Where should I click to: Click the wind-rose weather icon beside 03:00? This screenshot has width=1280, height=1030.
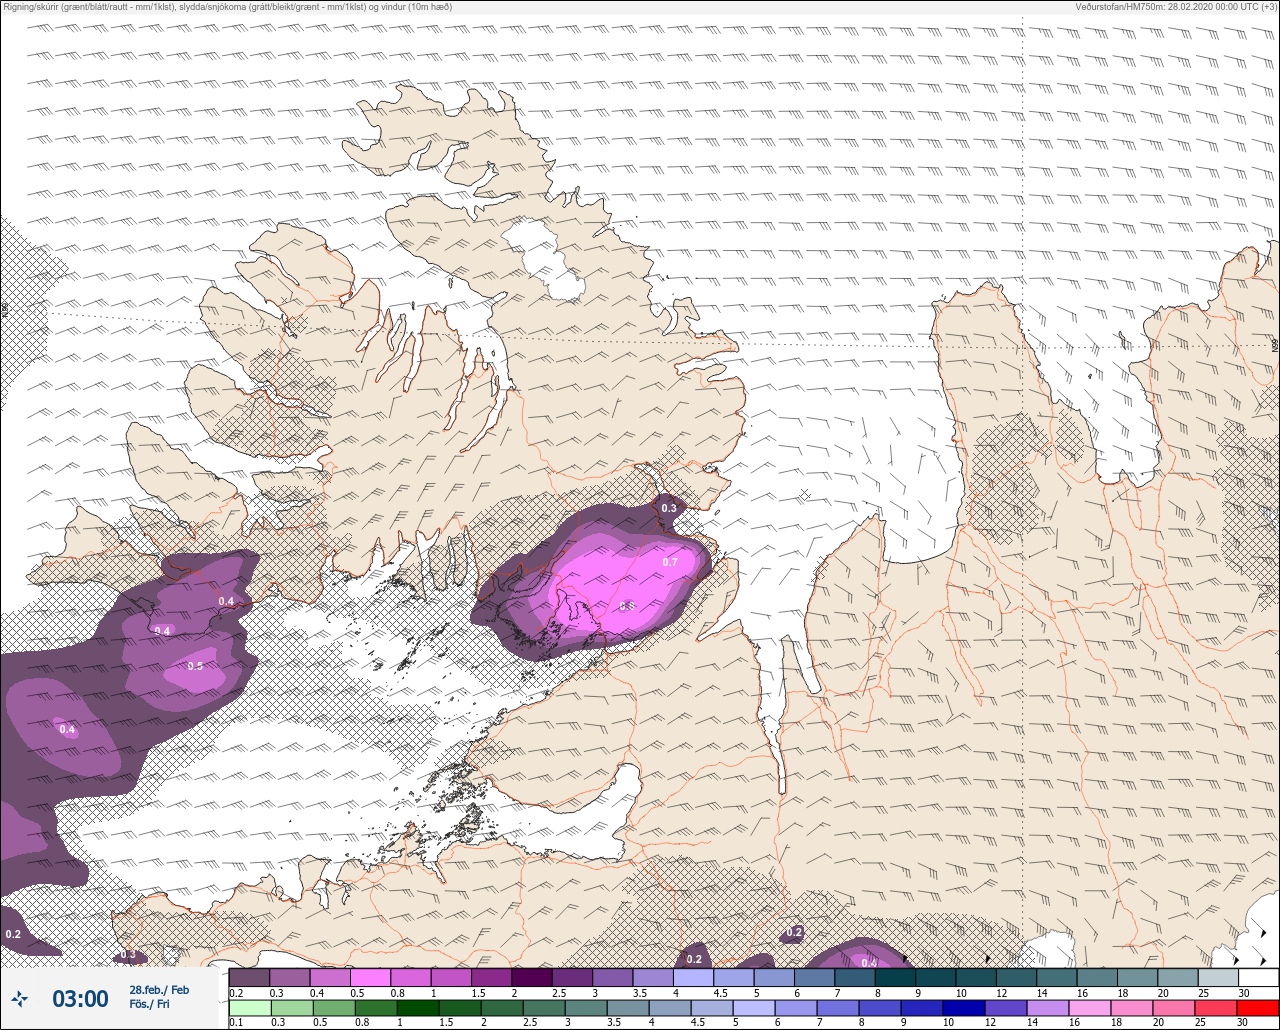[x=19, y=999]
